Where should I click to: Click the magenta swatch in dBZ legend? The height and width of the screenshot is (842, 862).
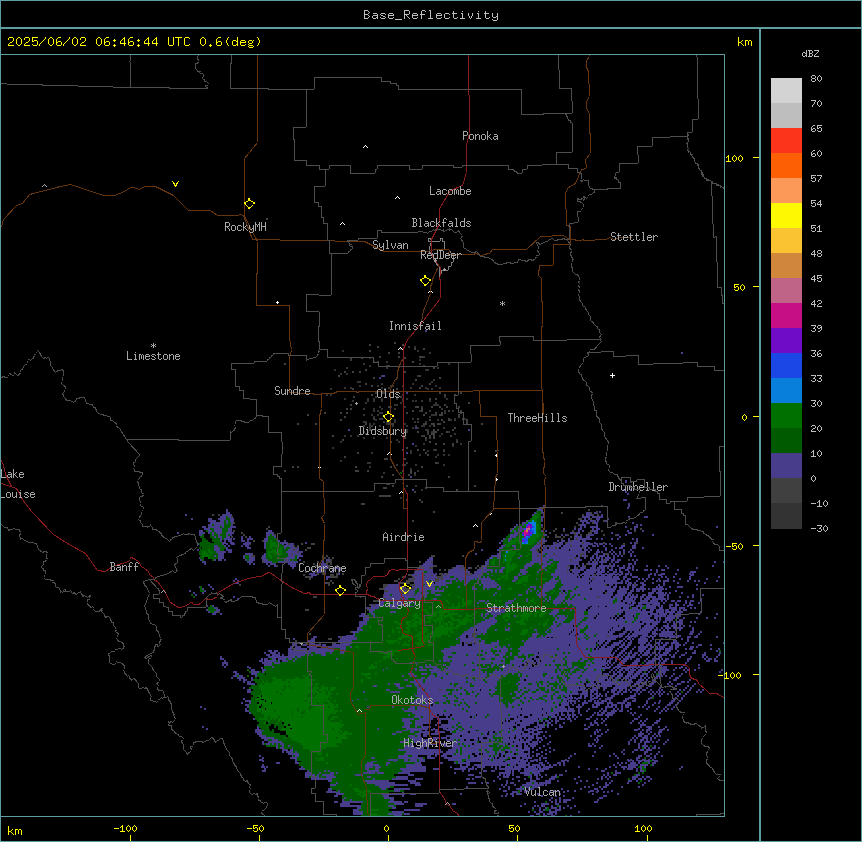point(786,315)
